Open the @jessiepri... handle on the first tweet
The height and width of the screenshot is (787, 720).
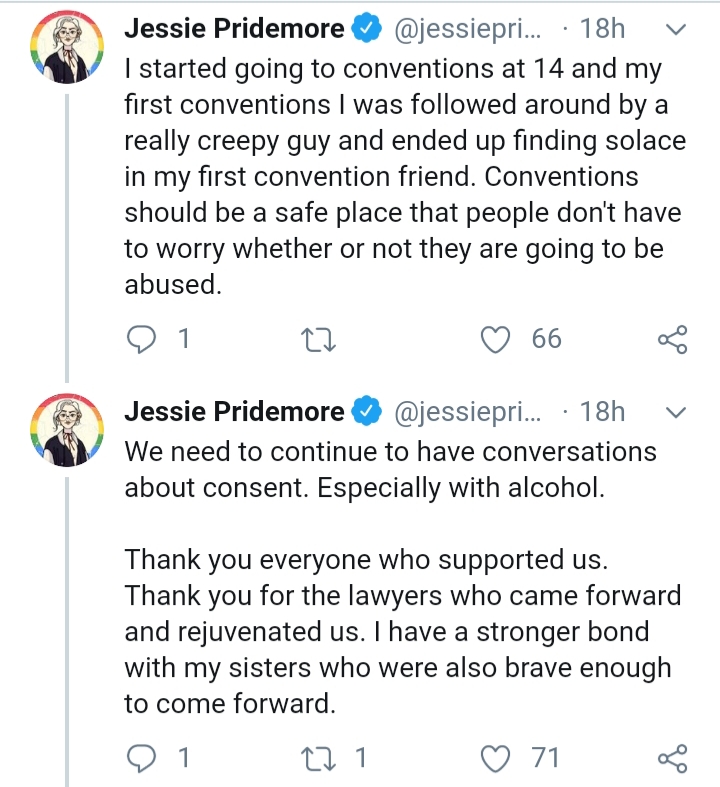[x=468, y=29]
